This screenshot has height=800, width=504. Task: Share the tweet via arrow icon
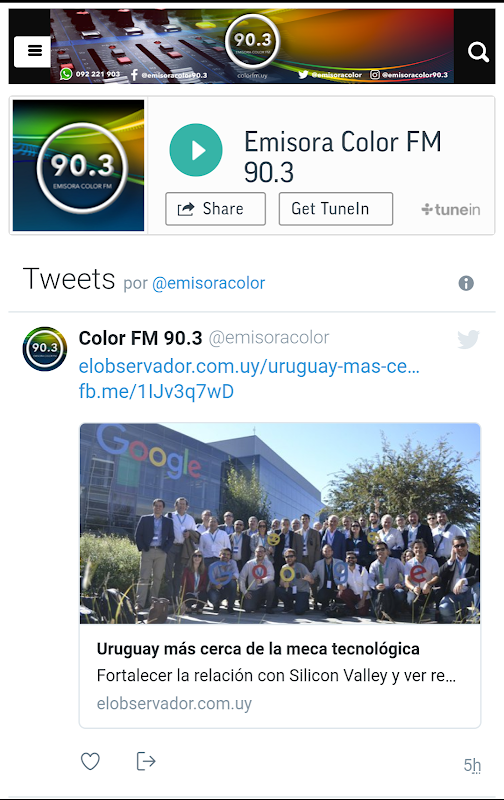tap(146, 761)
